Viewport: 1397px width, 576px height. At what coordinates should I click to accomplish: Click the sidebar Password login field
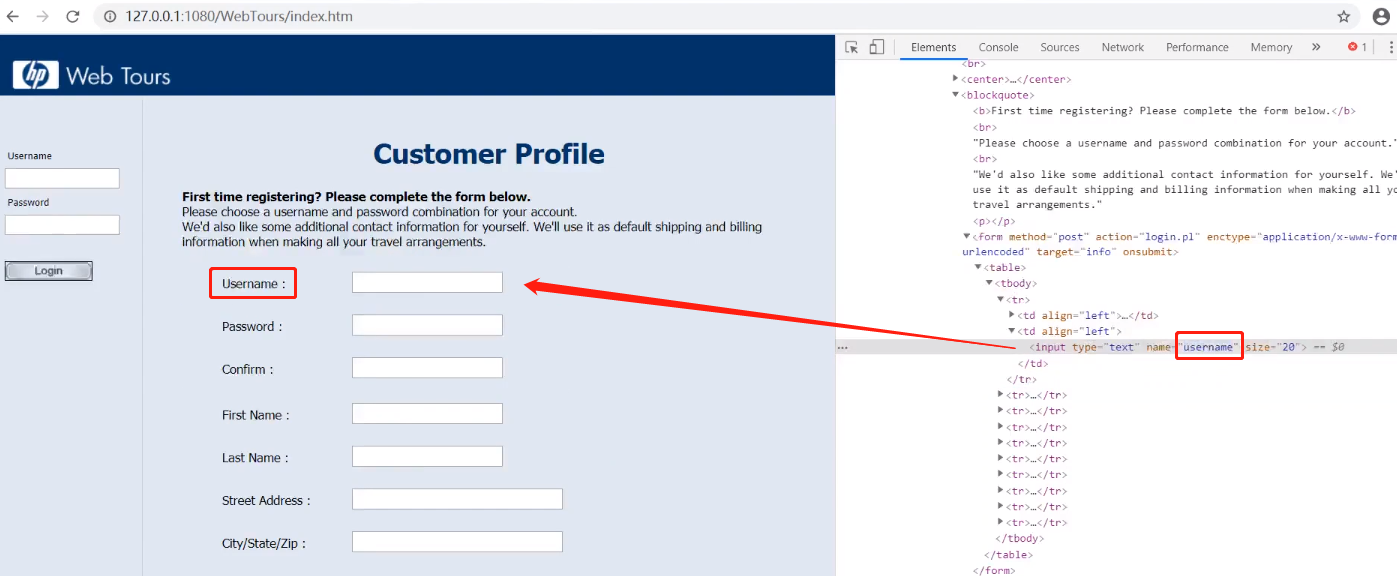click(62, 225)
